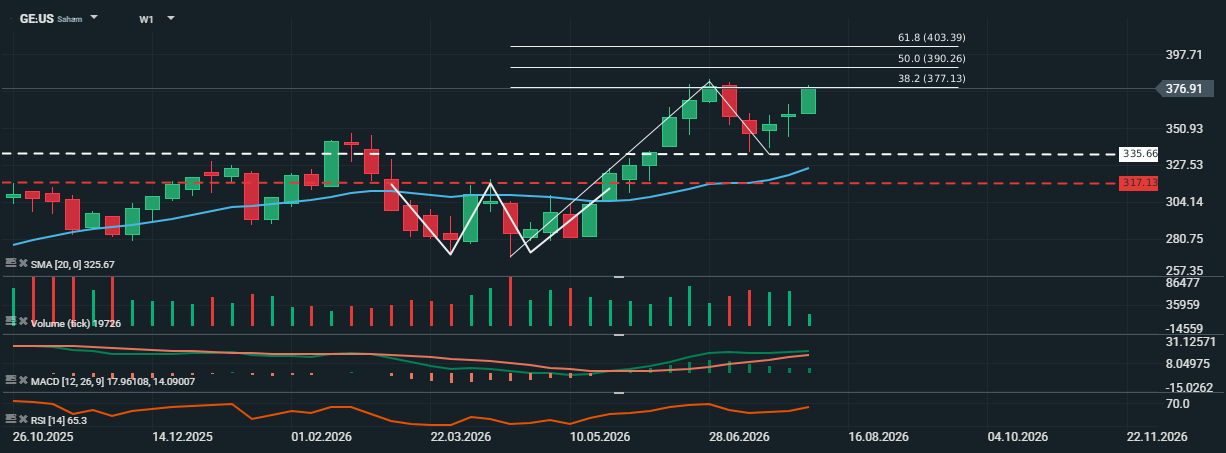
Task: Select the Volume (tick) 19726 label
Action: pos(76,324)
